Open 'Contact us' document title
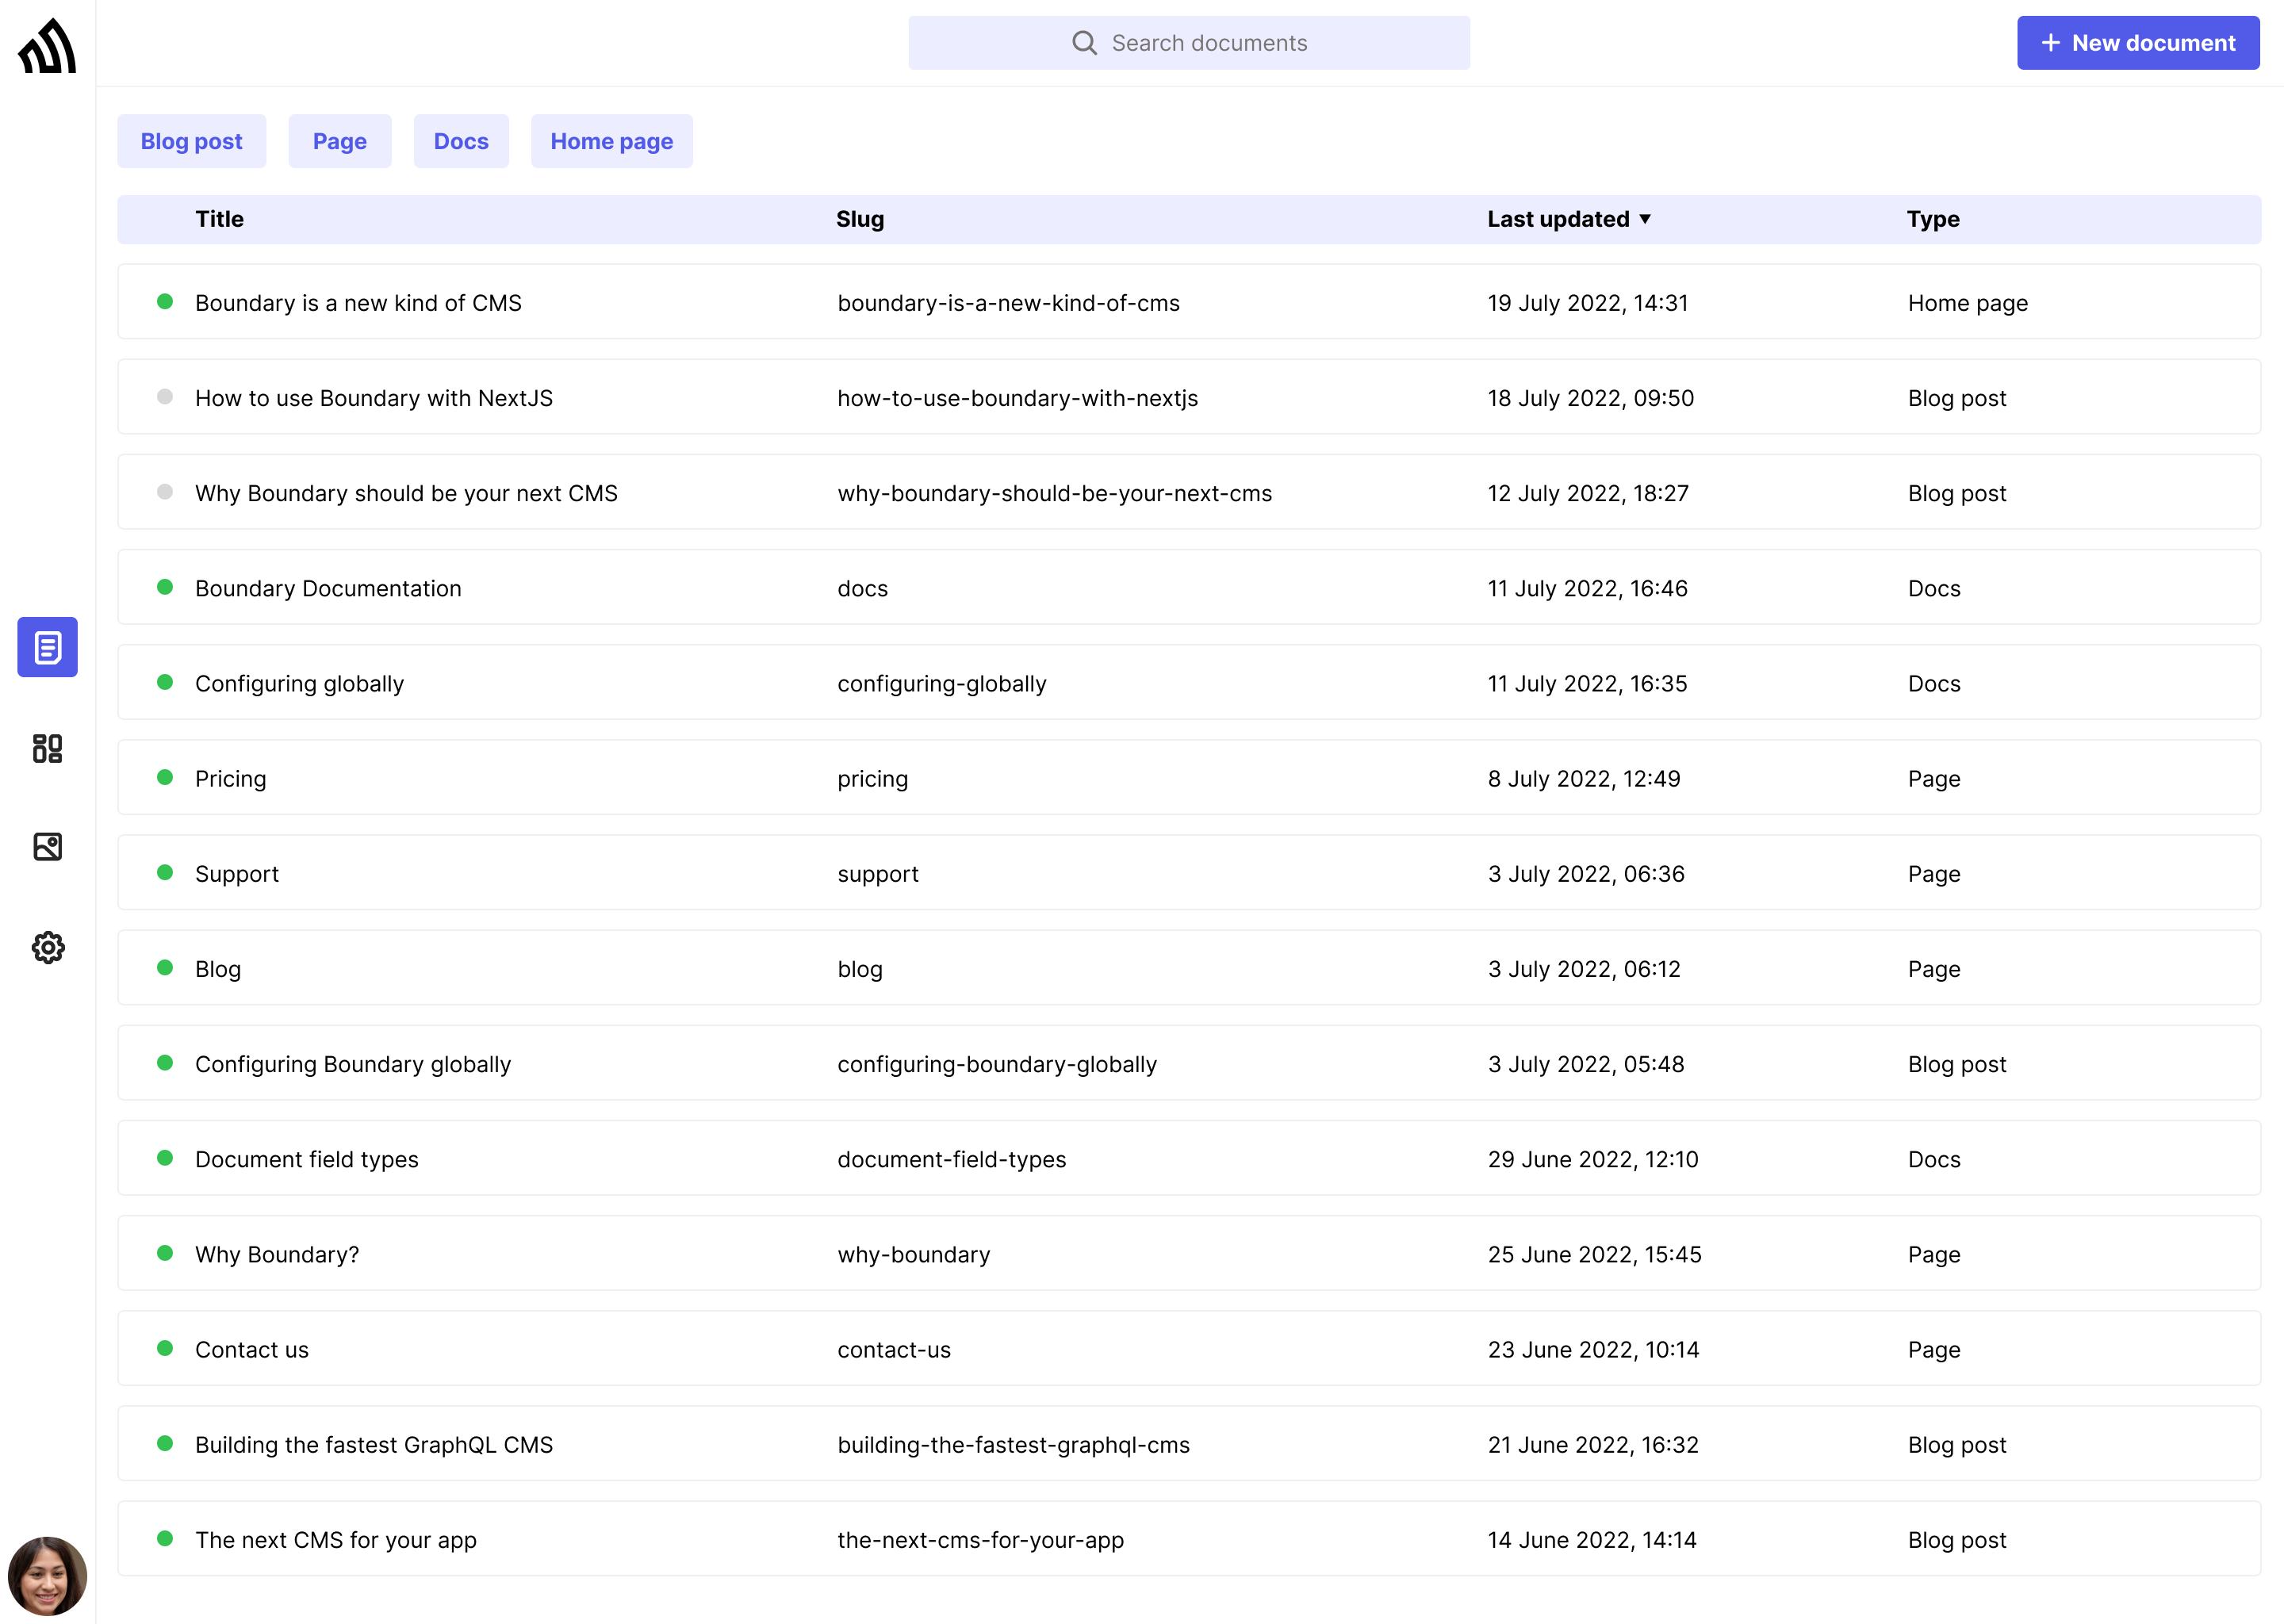The height and width of the screenshot is (1624, 2284). pos(252,1349)
